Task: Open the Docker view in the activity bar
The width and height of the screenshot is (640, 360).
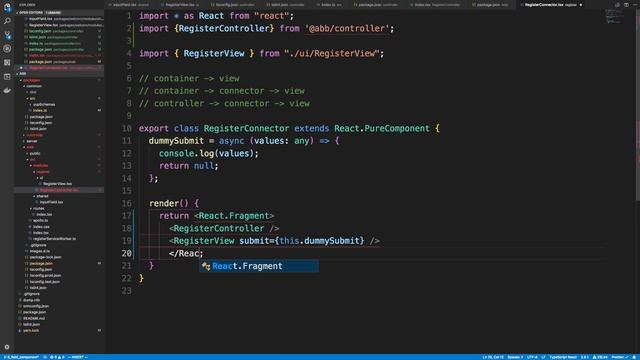Action: [7, 90]
